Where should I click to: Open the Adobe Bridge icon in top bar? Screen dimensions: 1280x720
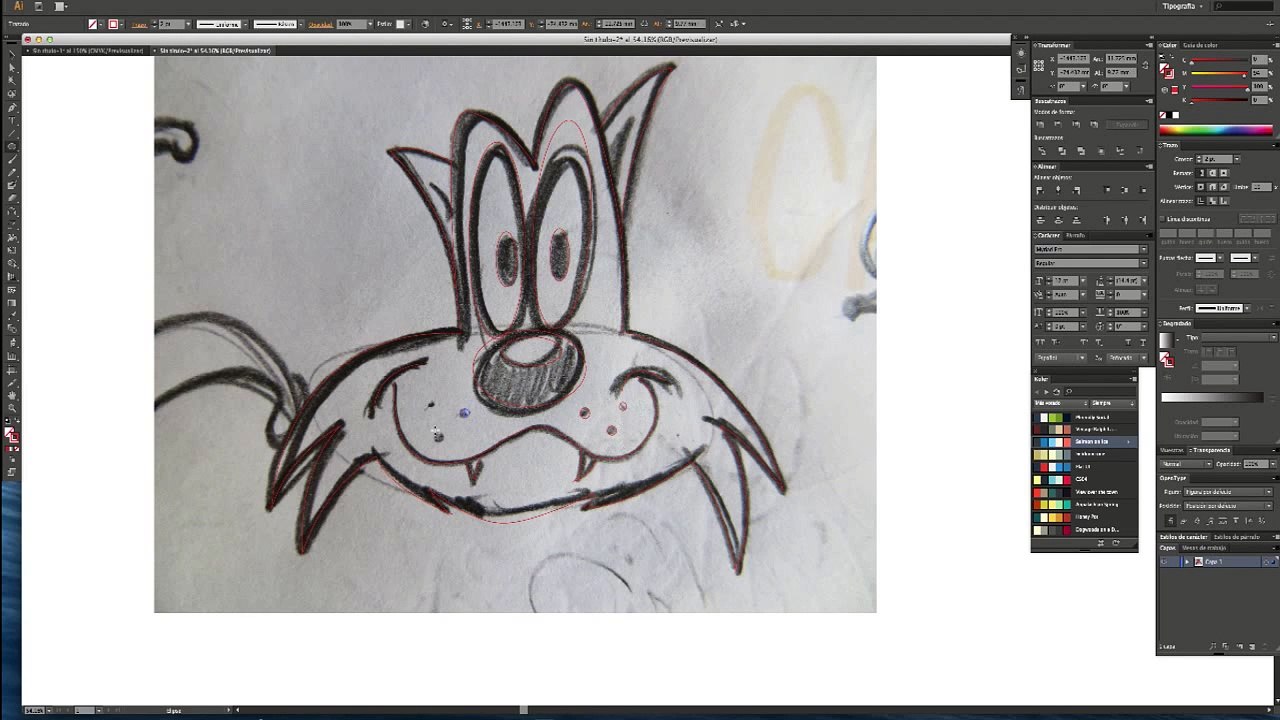(38, 6)
